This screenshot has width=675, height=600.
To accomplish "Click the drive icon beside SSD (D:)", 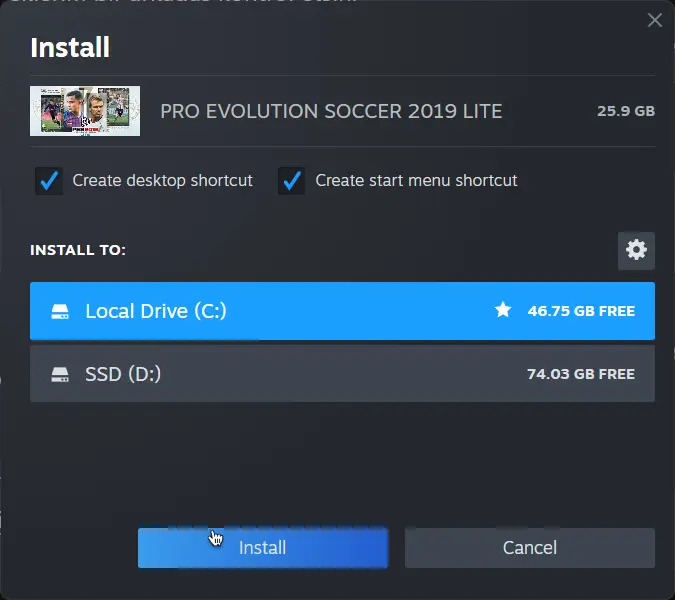I will pos(60,374).
